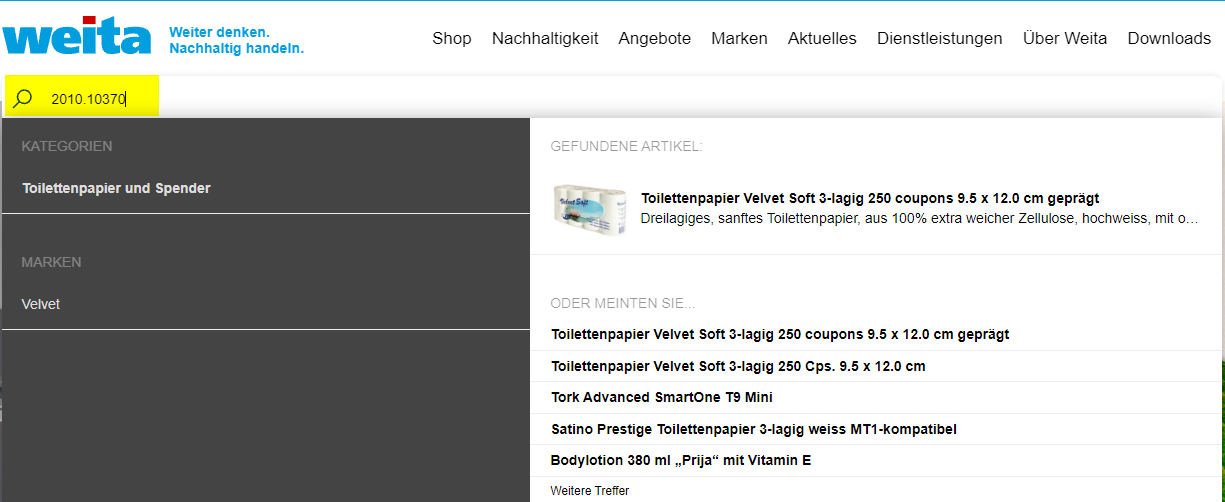The width and height of the screenshot is (1225, 502).
Task: Click the magnifying glass search icon
Action: coord(23,99)
